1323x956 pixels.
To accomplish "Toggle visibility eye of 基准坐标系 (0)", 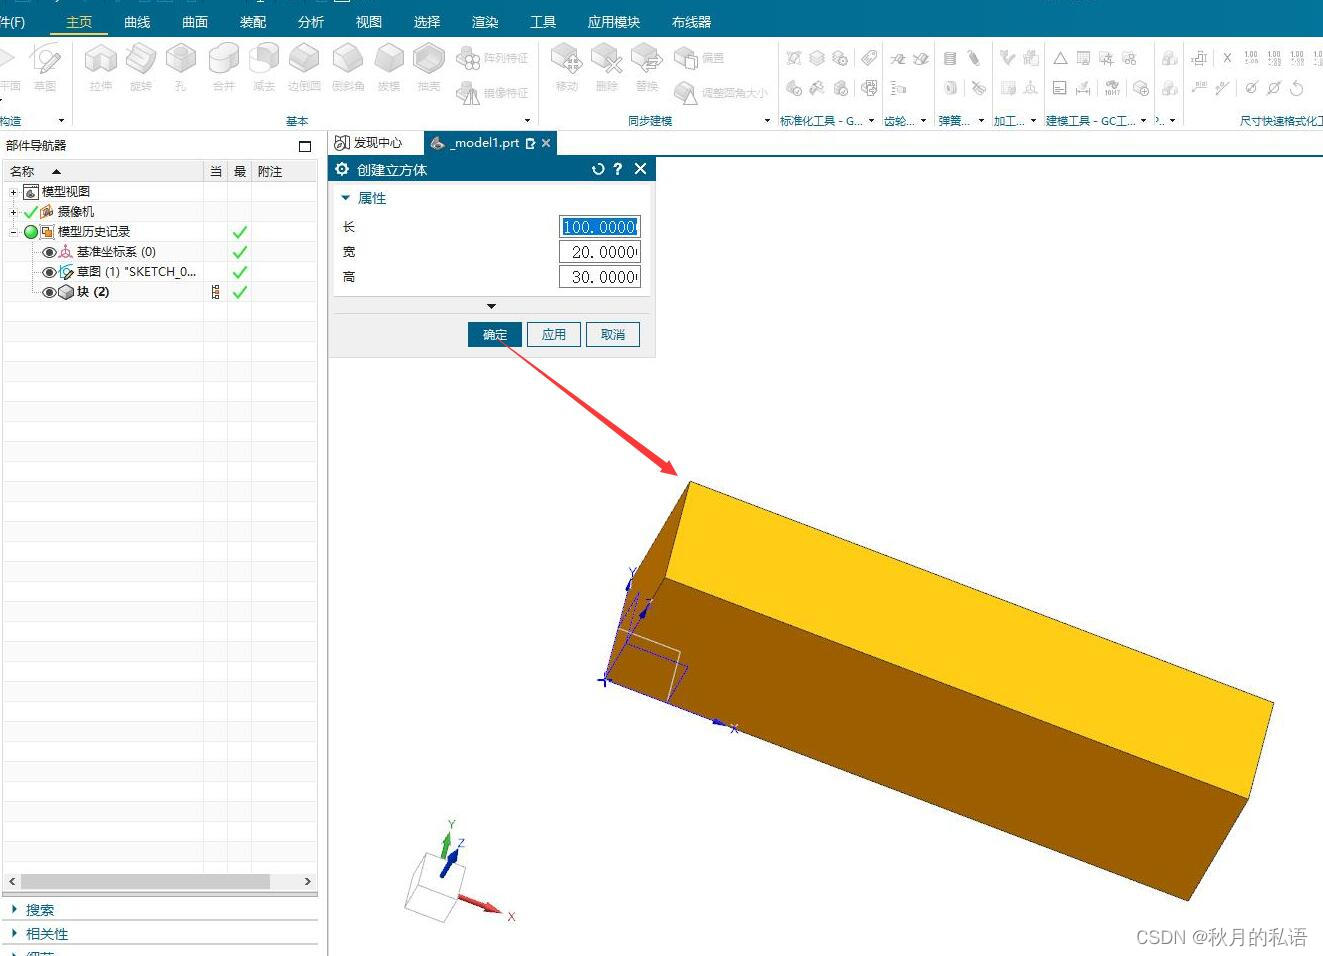I will coord(49,252).
